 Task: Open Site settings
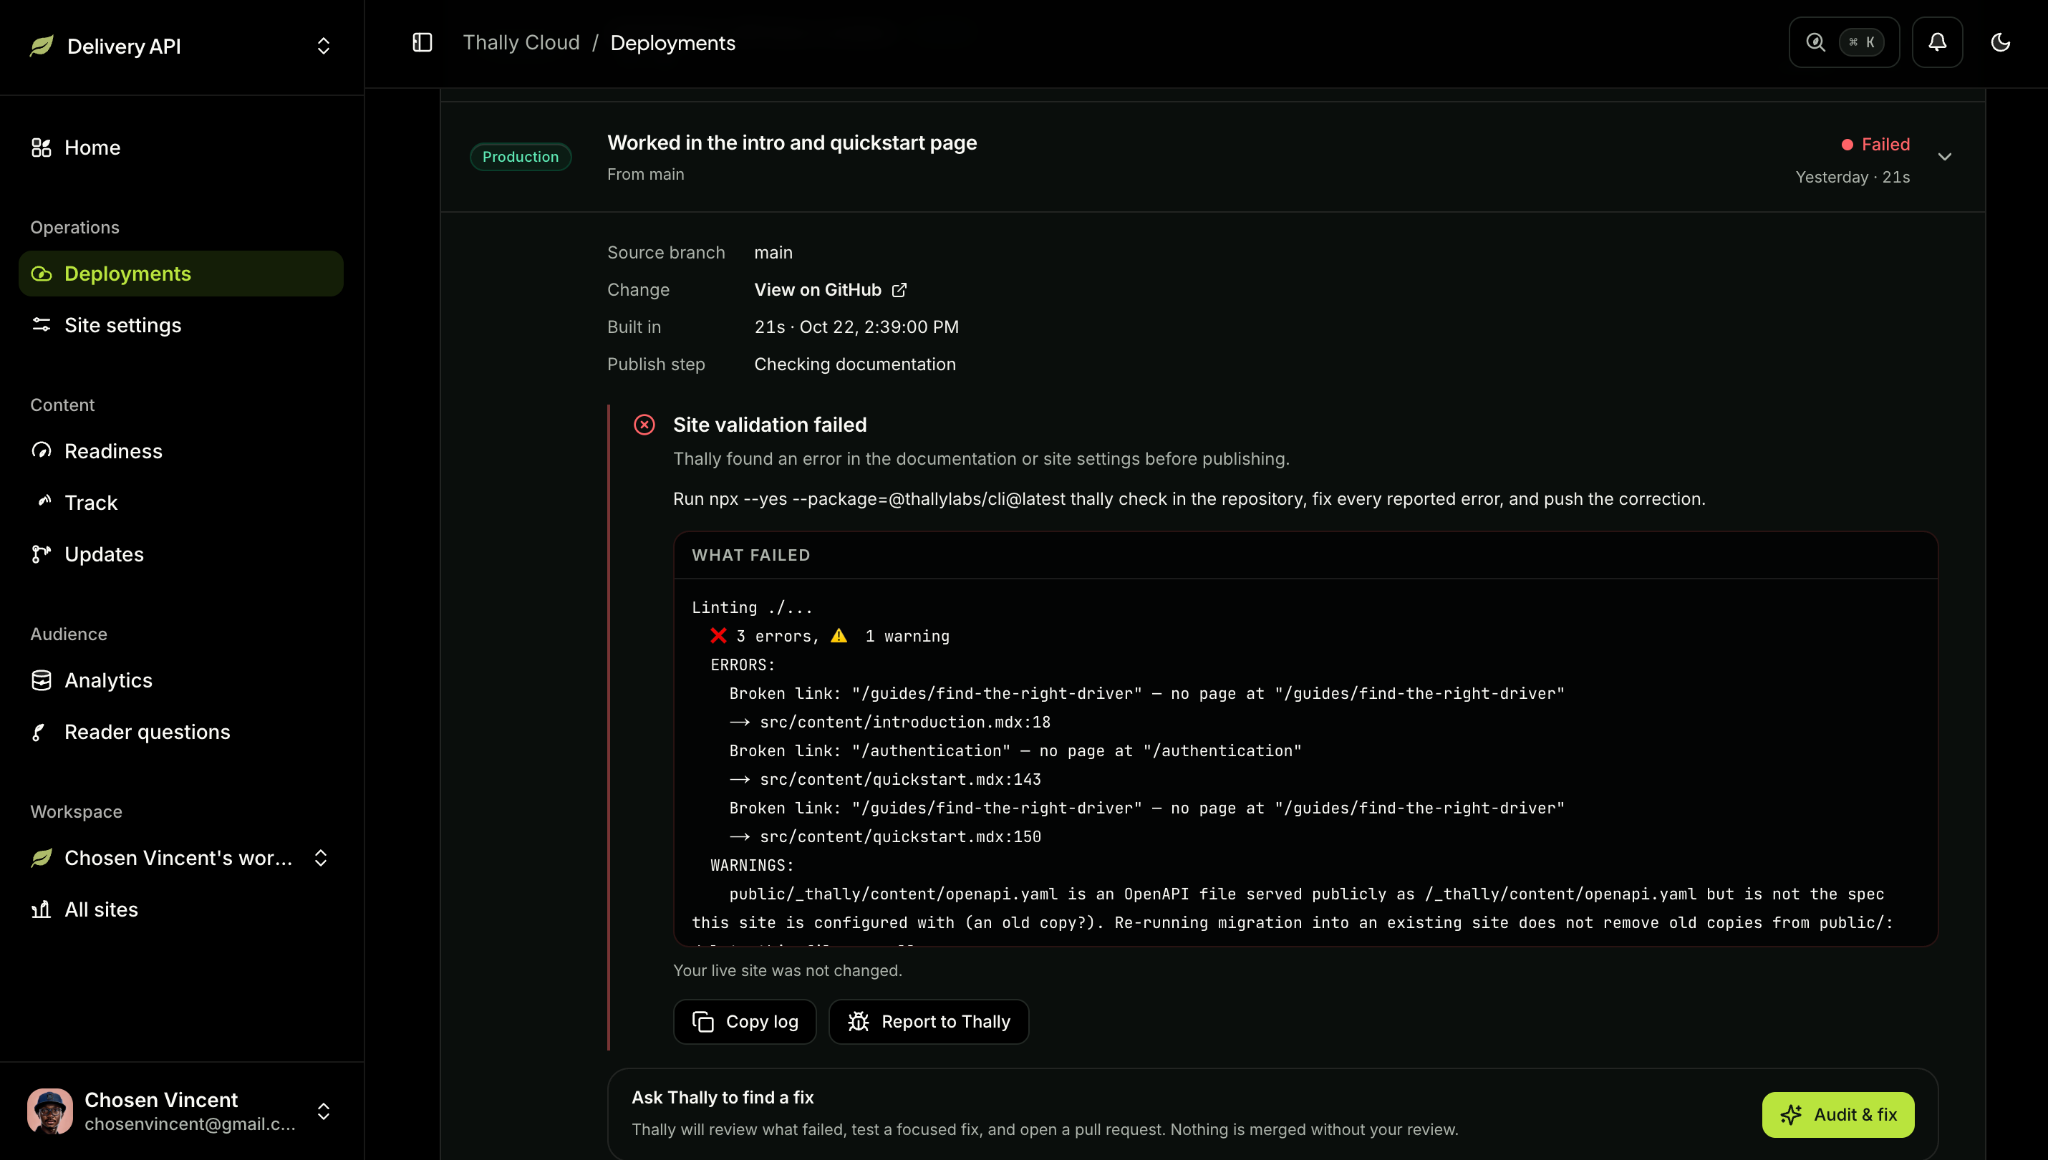click(x=181, y=325)
